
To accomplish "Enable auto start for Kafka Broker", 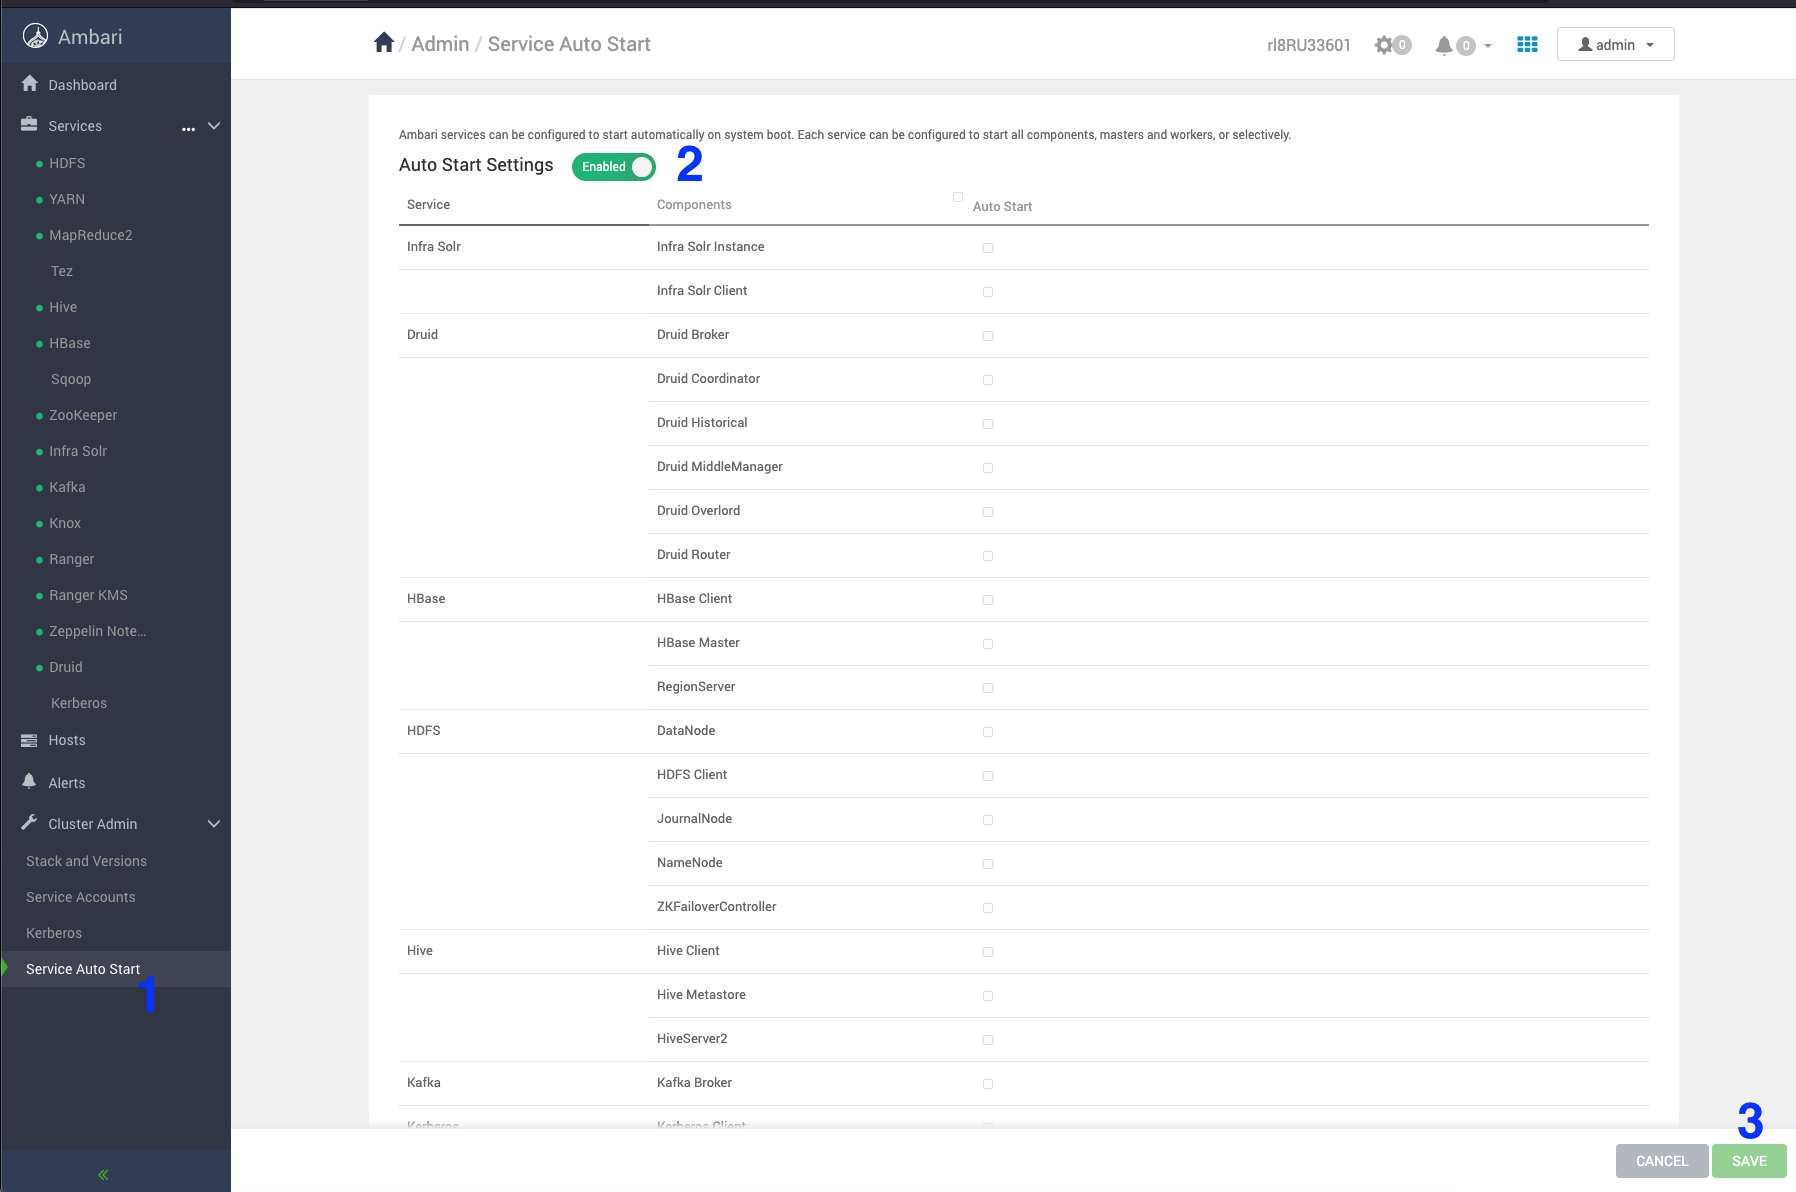I will [988, 1084].
